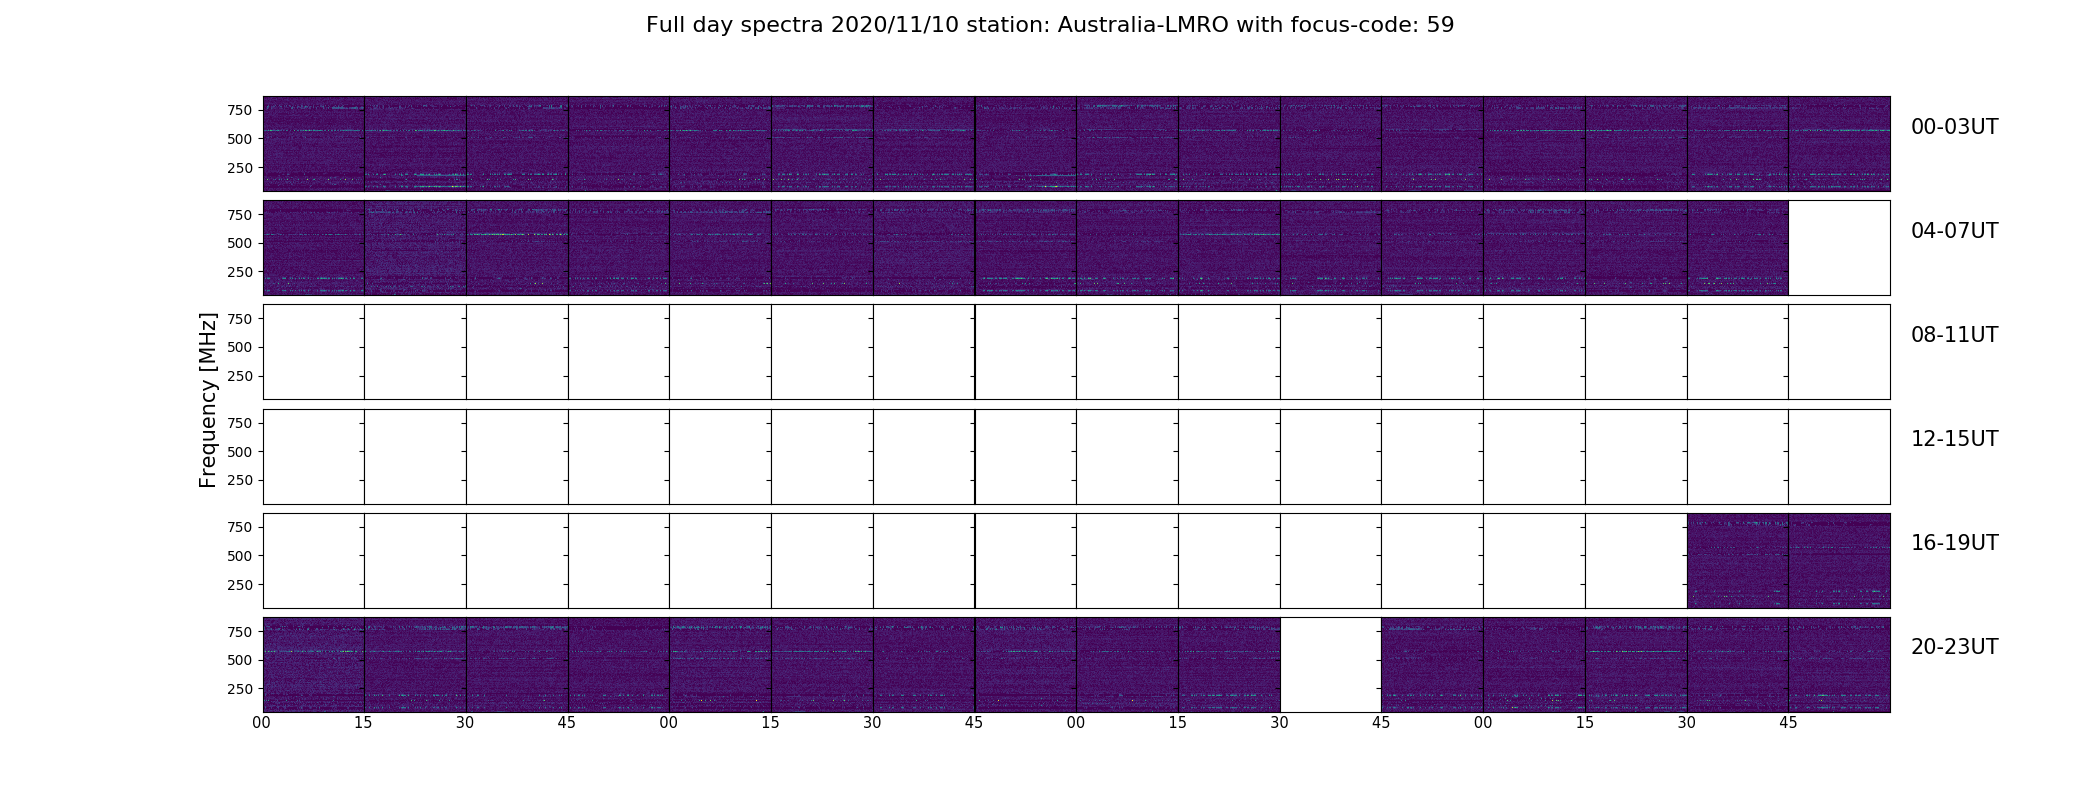Screen dimensions: 2100x800
Task: Click the 250 tick of the 20-23UT row
Action: click(x=239, y=689)
